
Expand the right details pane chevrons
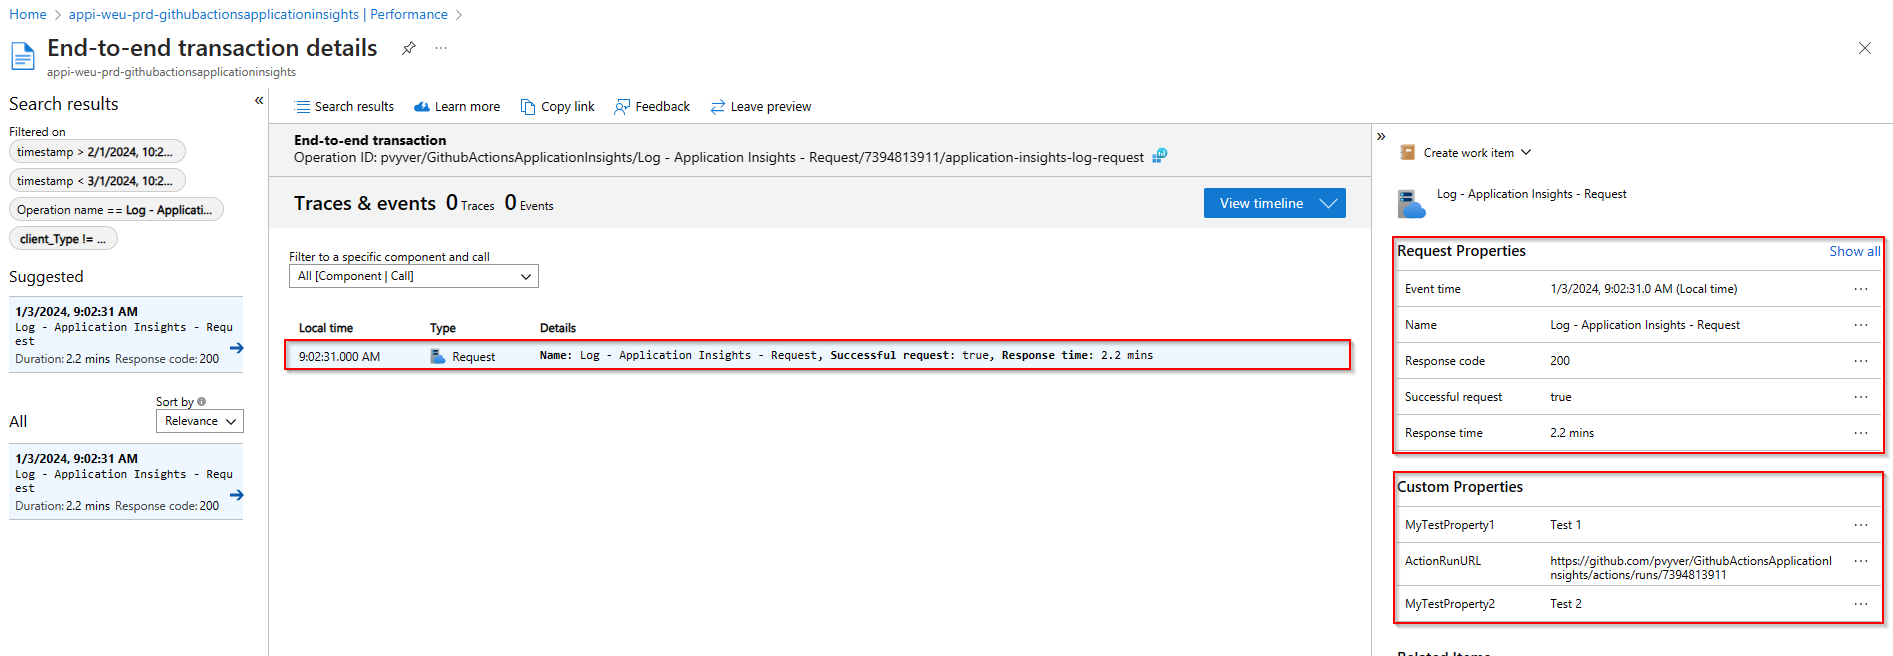point(1381,136)
